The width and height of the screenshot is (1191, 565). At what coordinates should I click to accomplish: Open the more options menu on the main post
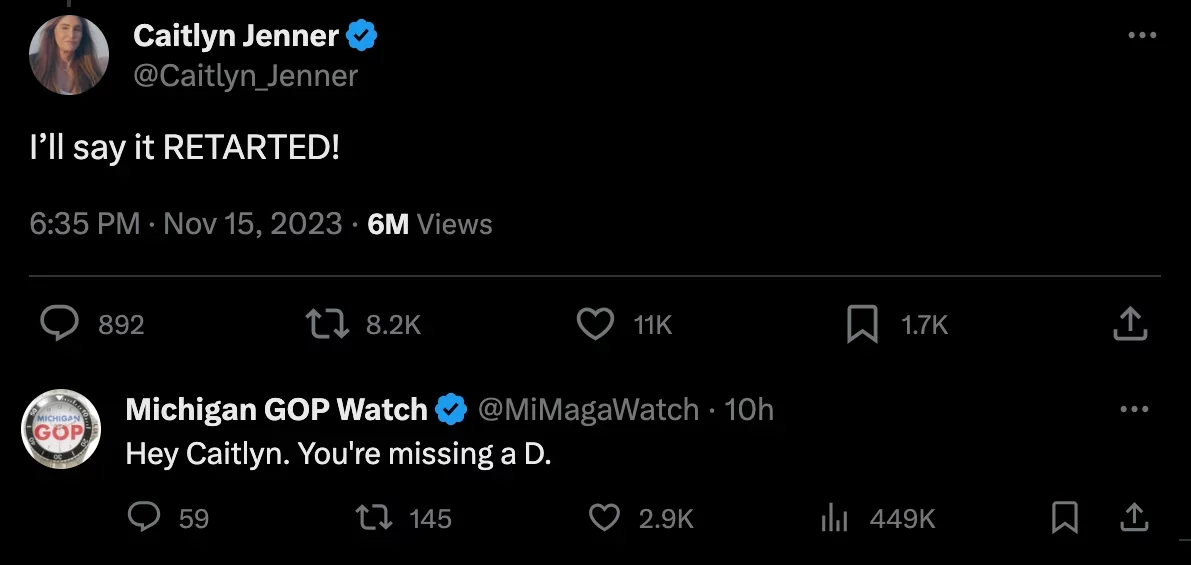[x=1141, y=36]
